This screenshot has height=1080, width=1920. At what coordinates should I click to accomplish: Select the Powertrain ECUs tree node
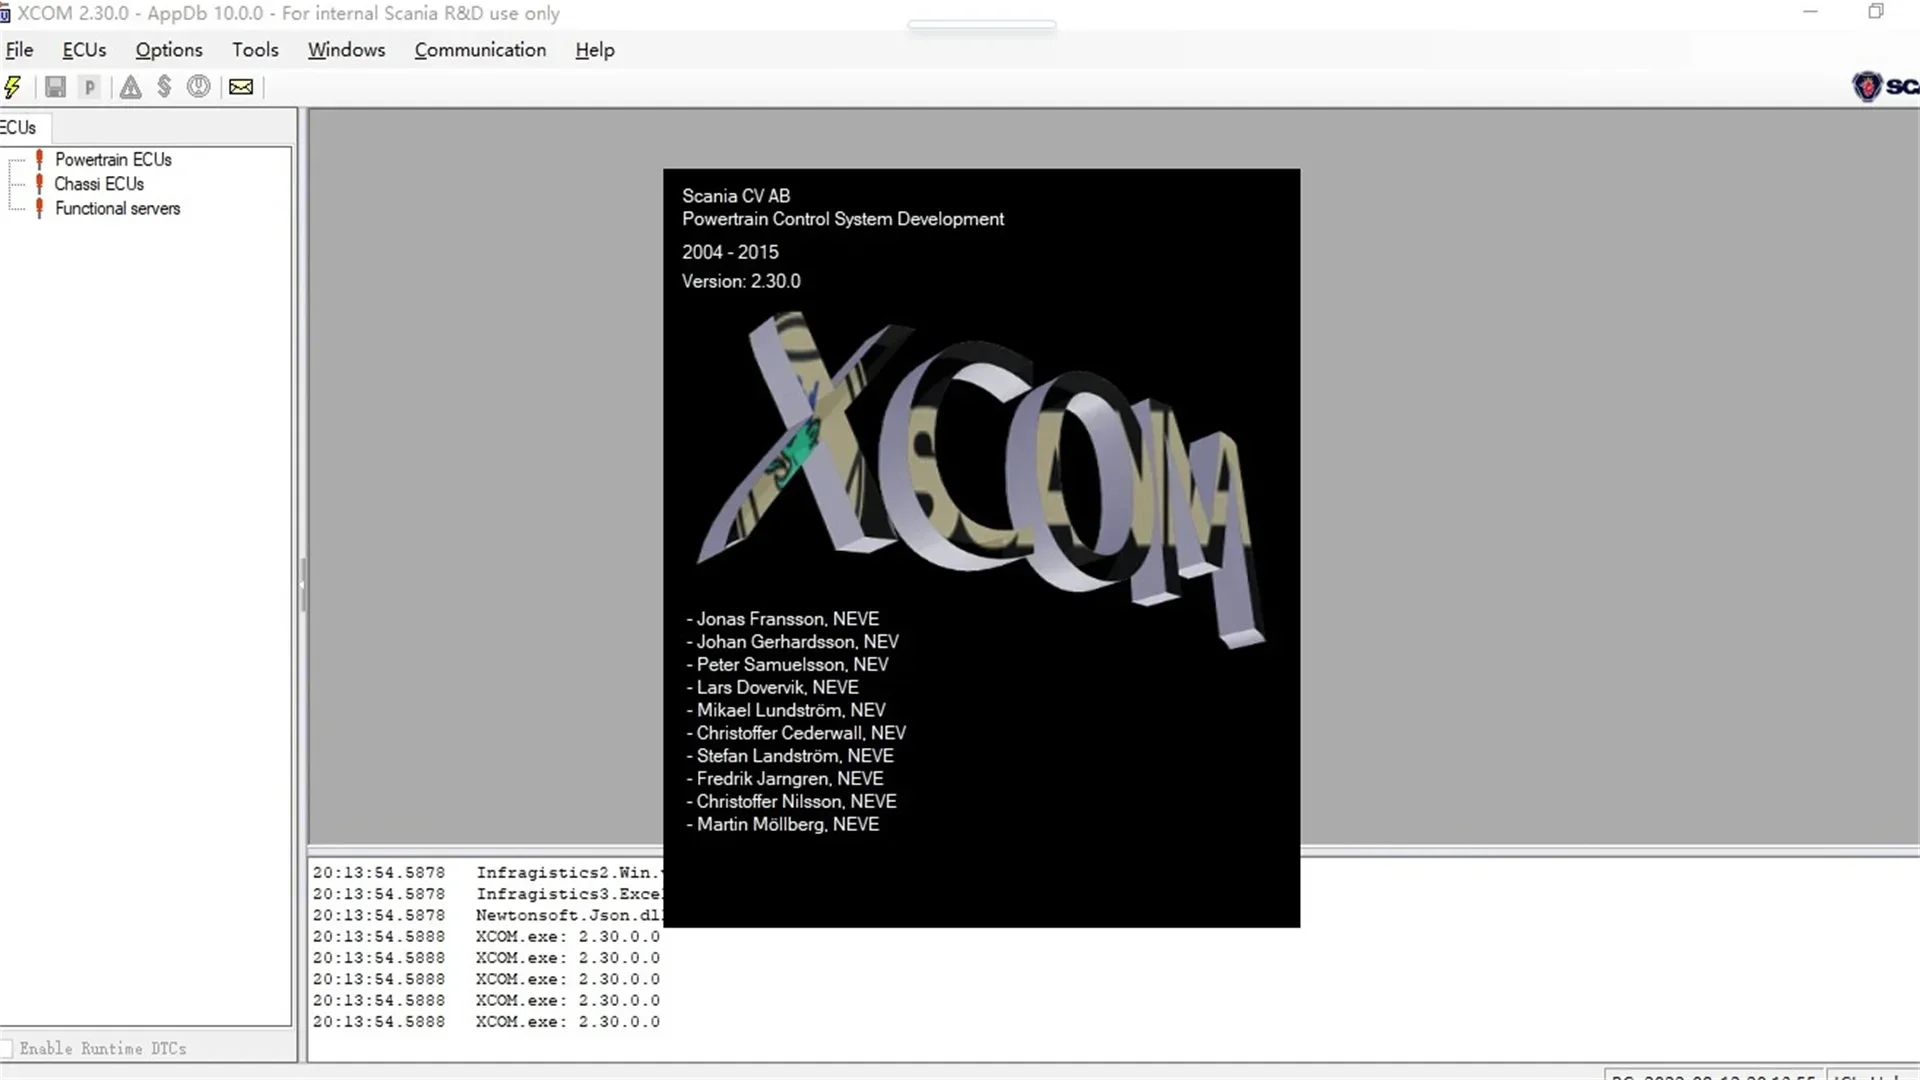113,159
